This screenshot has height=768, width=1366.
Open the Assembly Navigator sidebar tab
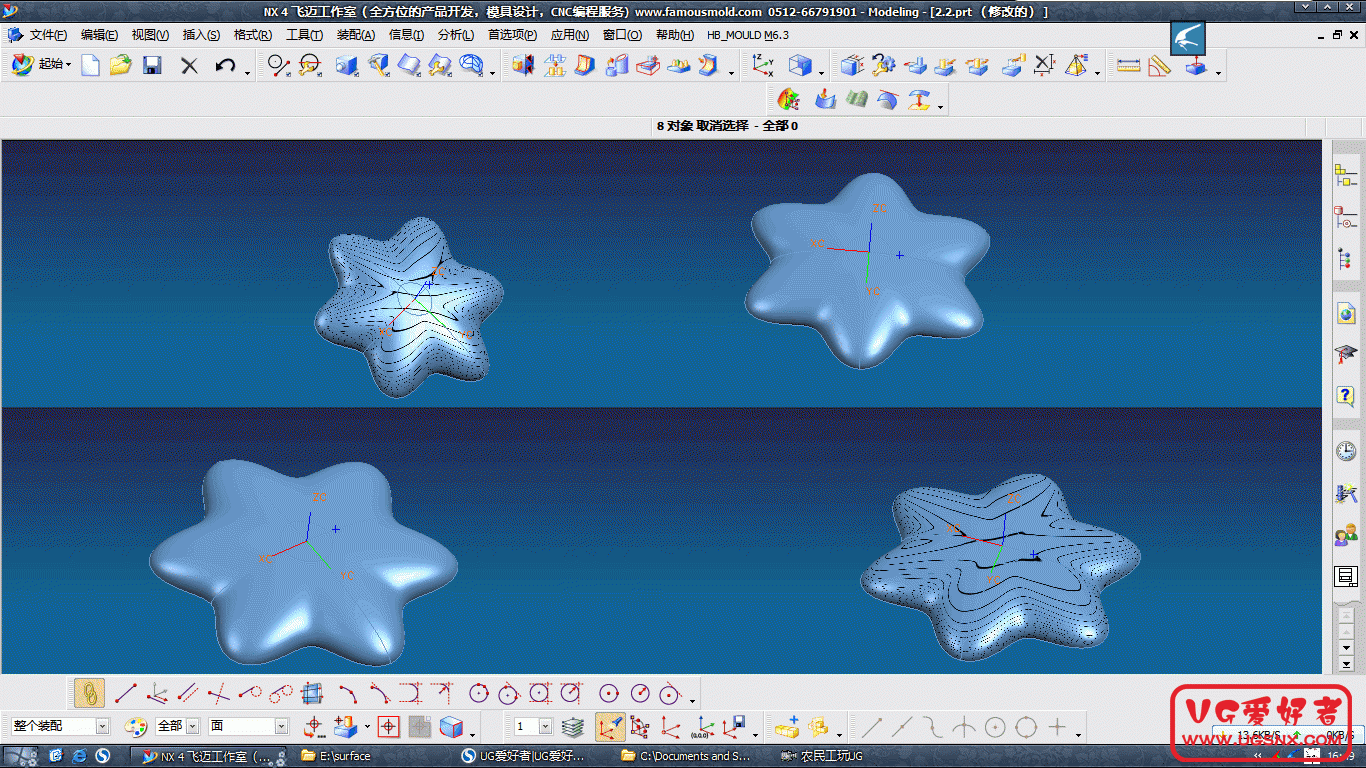1346,177
